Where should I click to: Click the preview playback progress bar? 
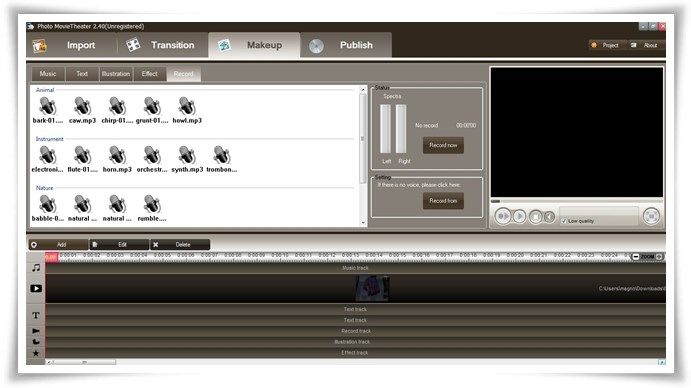coord(576,201)
